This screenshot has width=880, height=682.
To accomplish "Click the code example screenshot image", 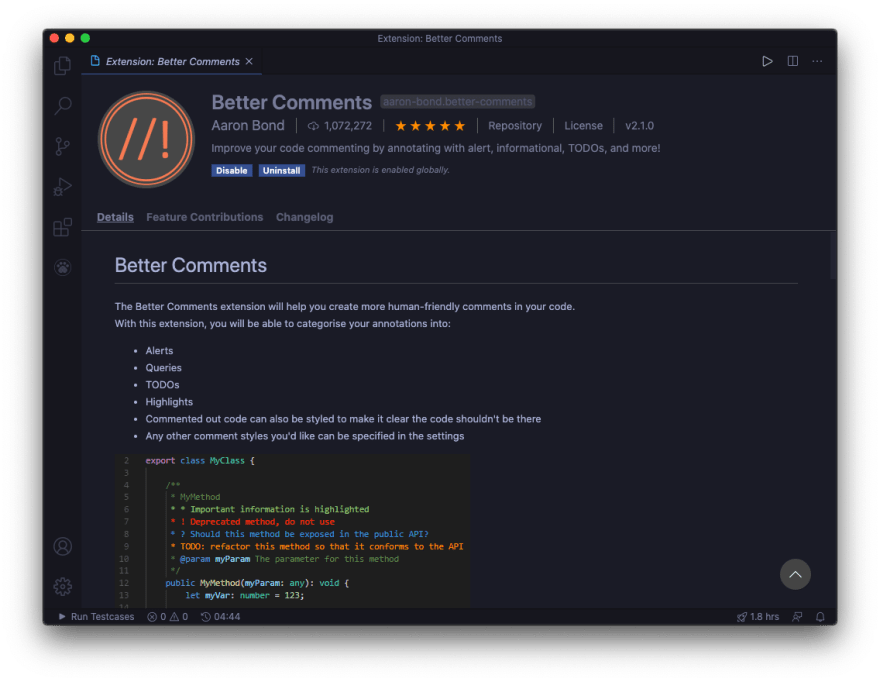I will coord(293,530).
